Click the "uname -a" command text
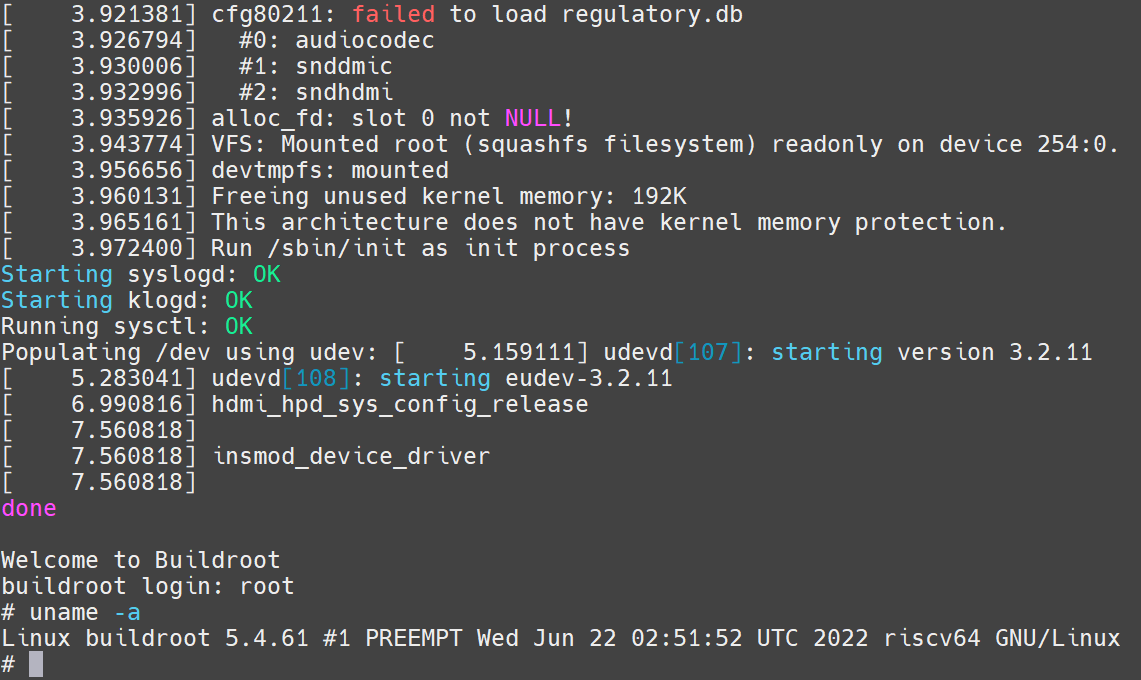The width and height of the screenshot is (1141, 680). (x=85, y=612)
